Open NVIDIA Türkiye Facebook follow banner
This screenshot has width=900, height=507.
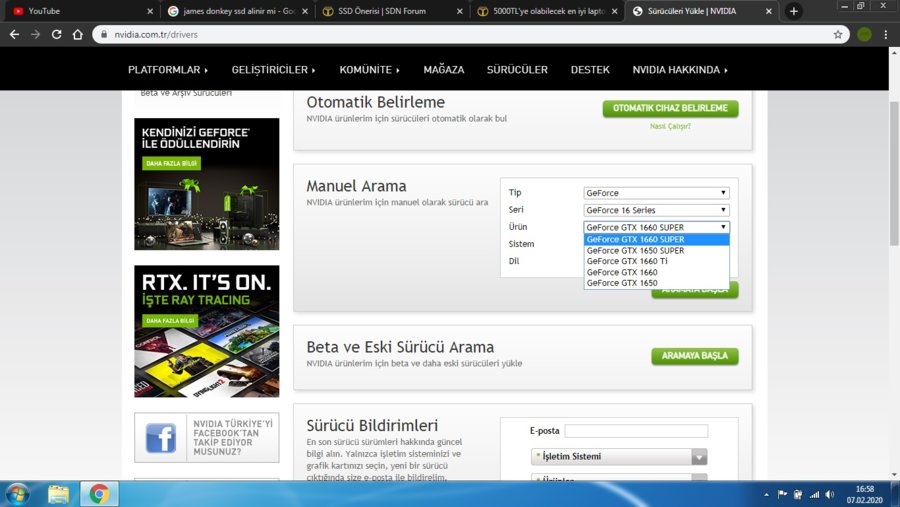(x=207, y=438)
